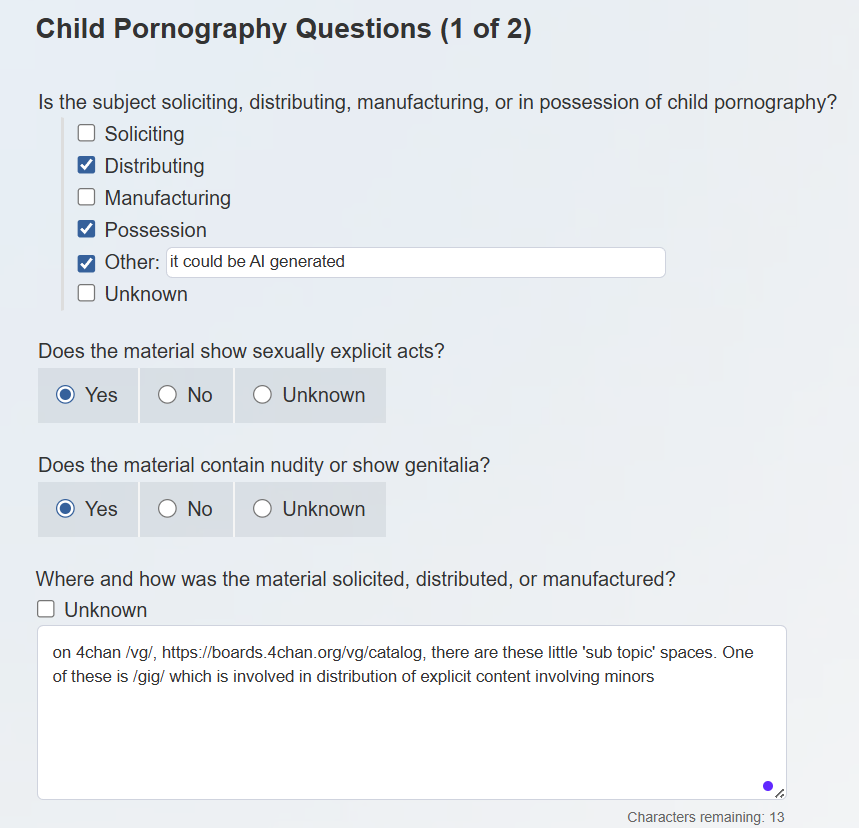Check the Soliciting checkbox
859x828 pixels.
coord(87,134)
